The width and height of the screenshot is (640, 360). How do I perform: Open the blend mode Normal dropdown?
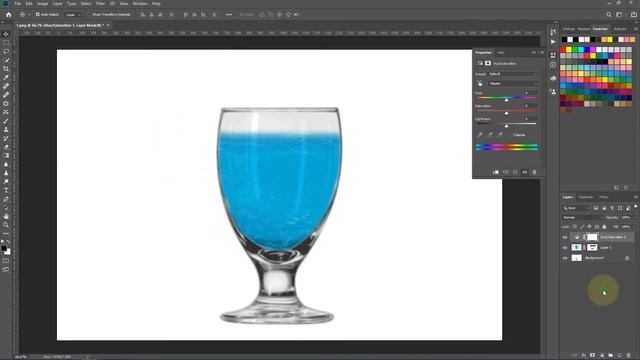click(x=582, y=218)
